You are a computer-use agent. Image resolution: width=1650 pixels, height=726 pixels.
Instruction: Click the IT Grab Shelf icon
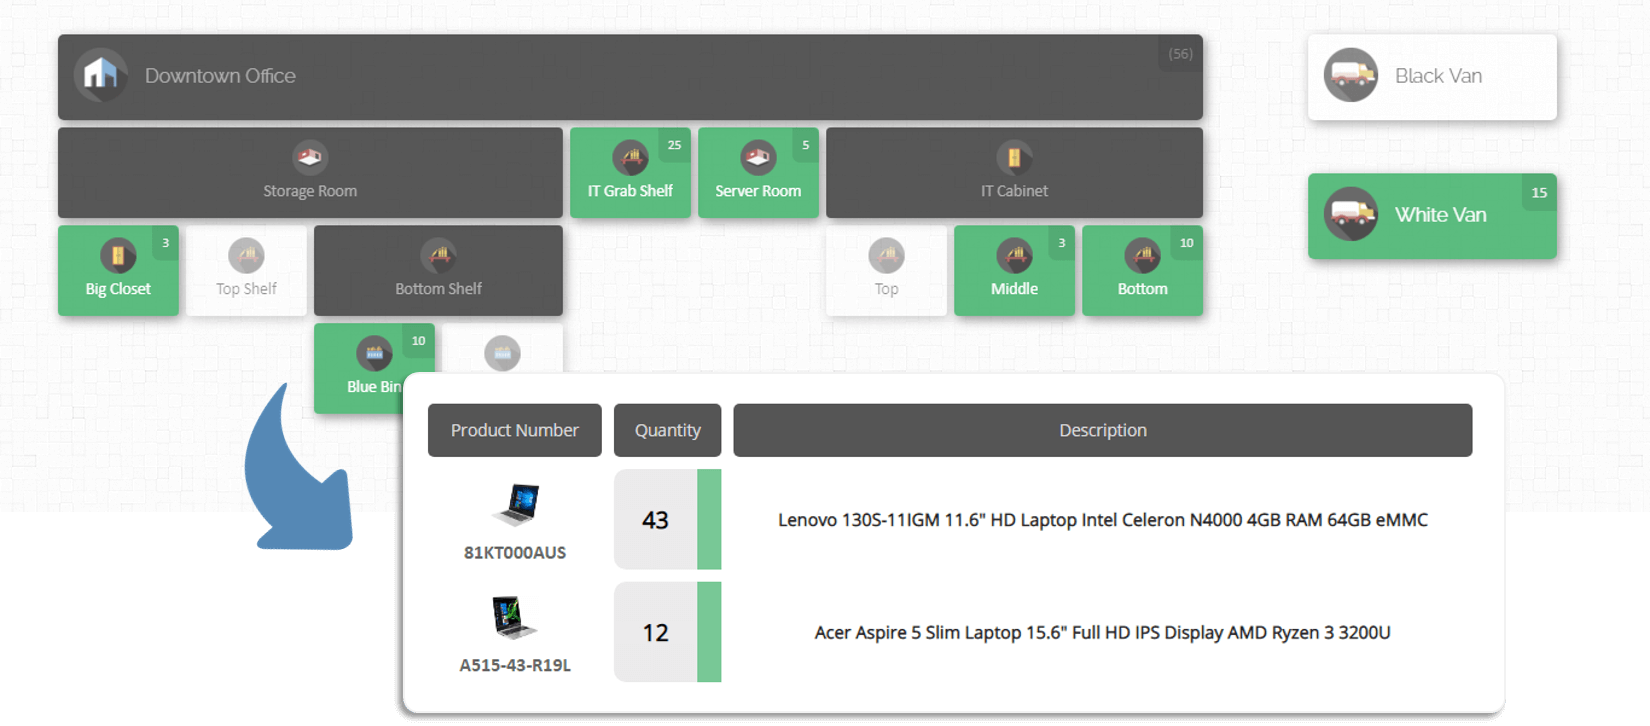pos(630,157)
